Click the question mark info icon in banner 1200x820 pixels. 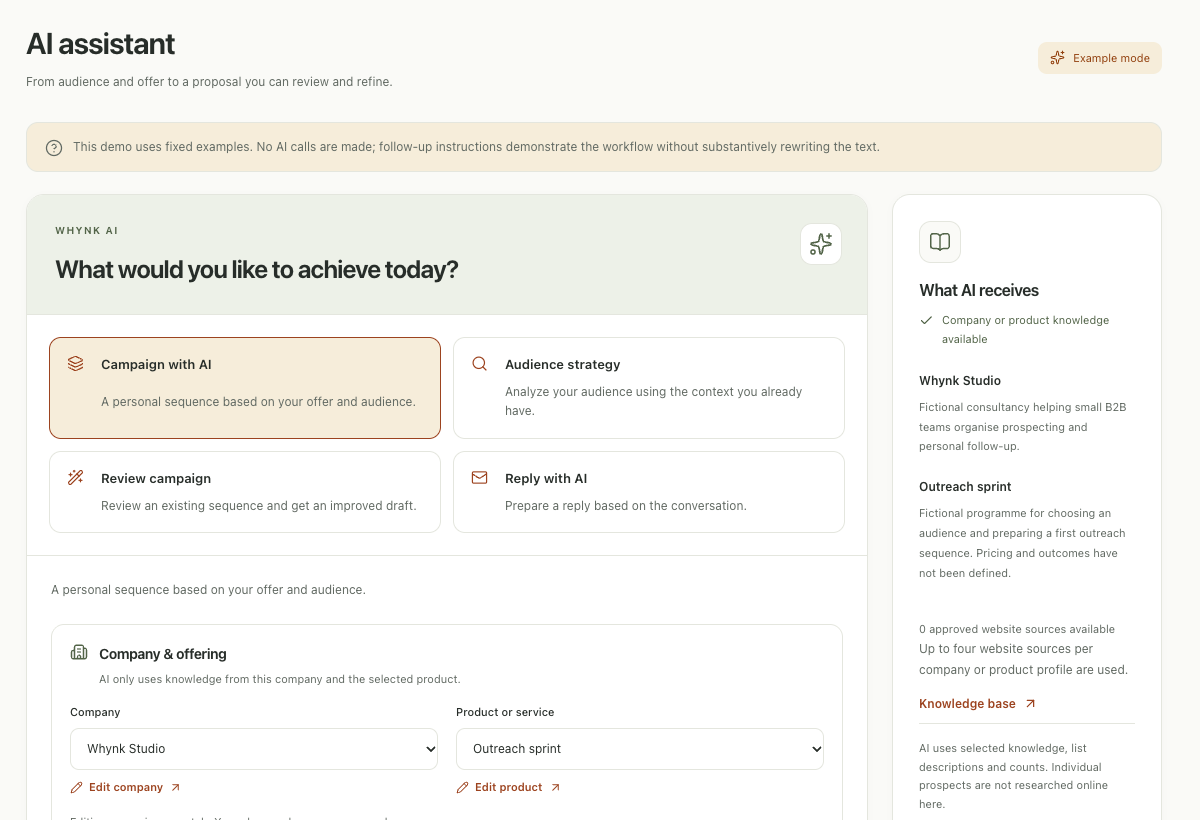pyautogui.click(x=54, y=147)
